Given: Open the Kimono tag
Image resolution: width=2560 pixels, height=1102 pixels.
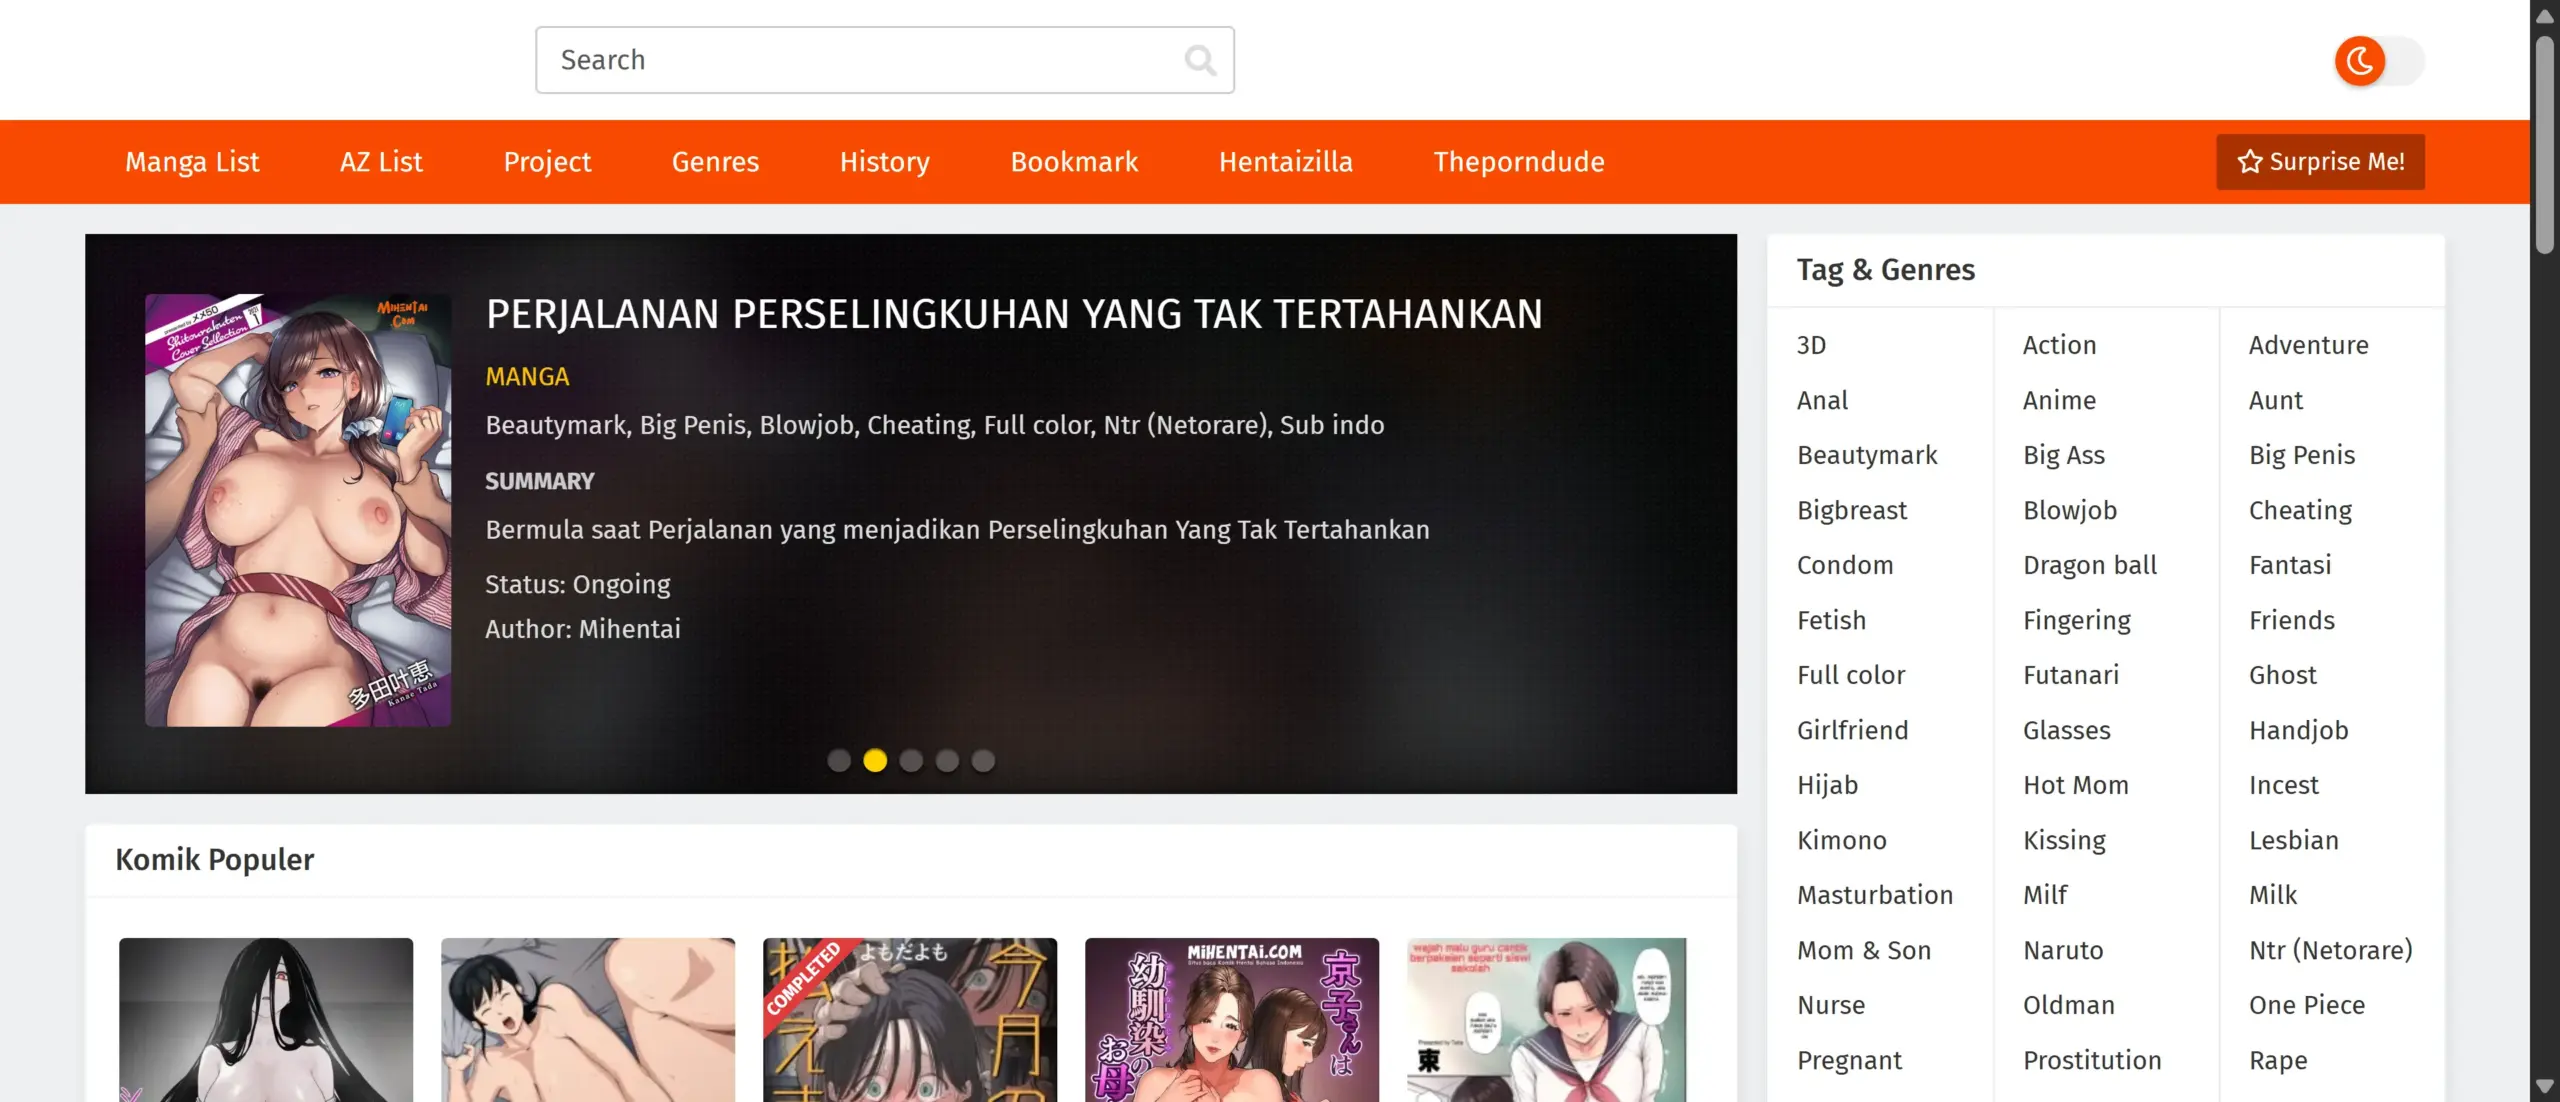Looking at the screenshot, I should (1842, 840).
